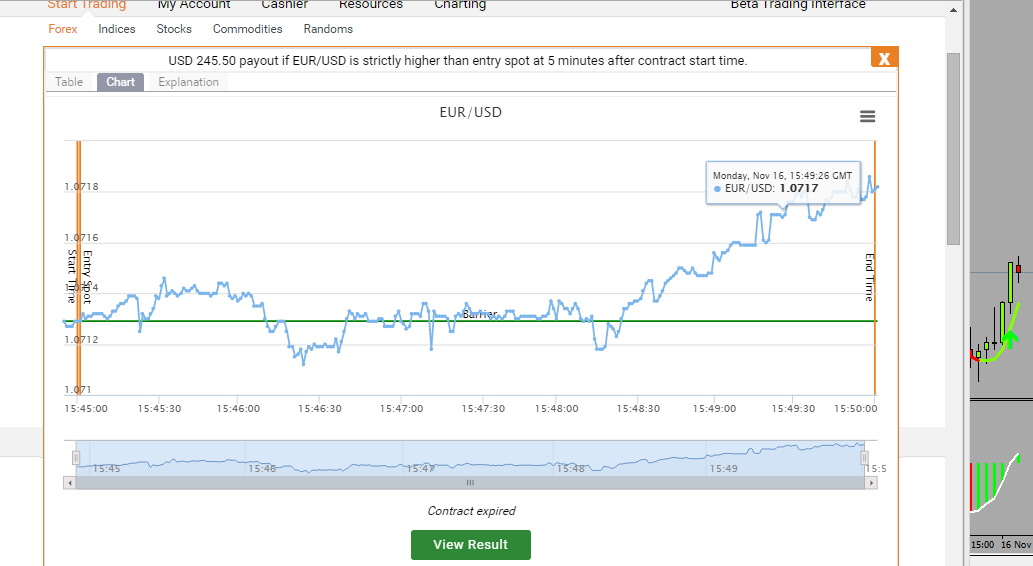1033x566 pixels.
Task: Close the contract popup with X
Action: pos(884,58)
